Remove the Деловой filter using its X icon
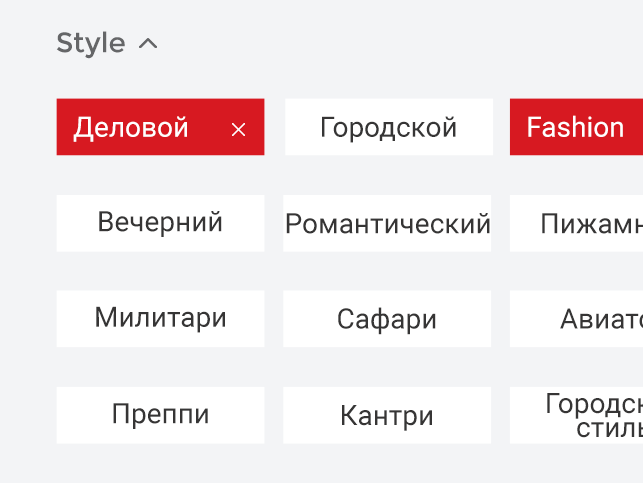 coord(238,129)
